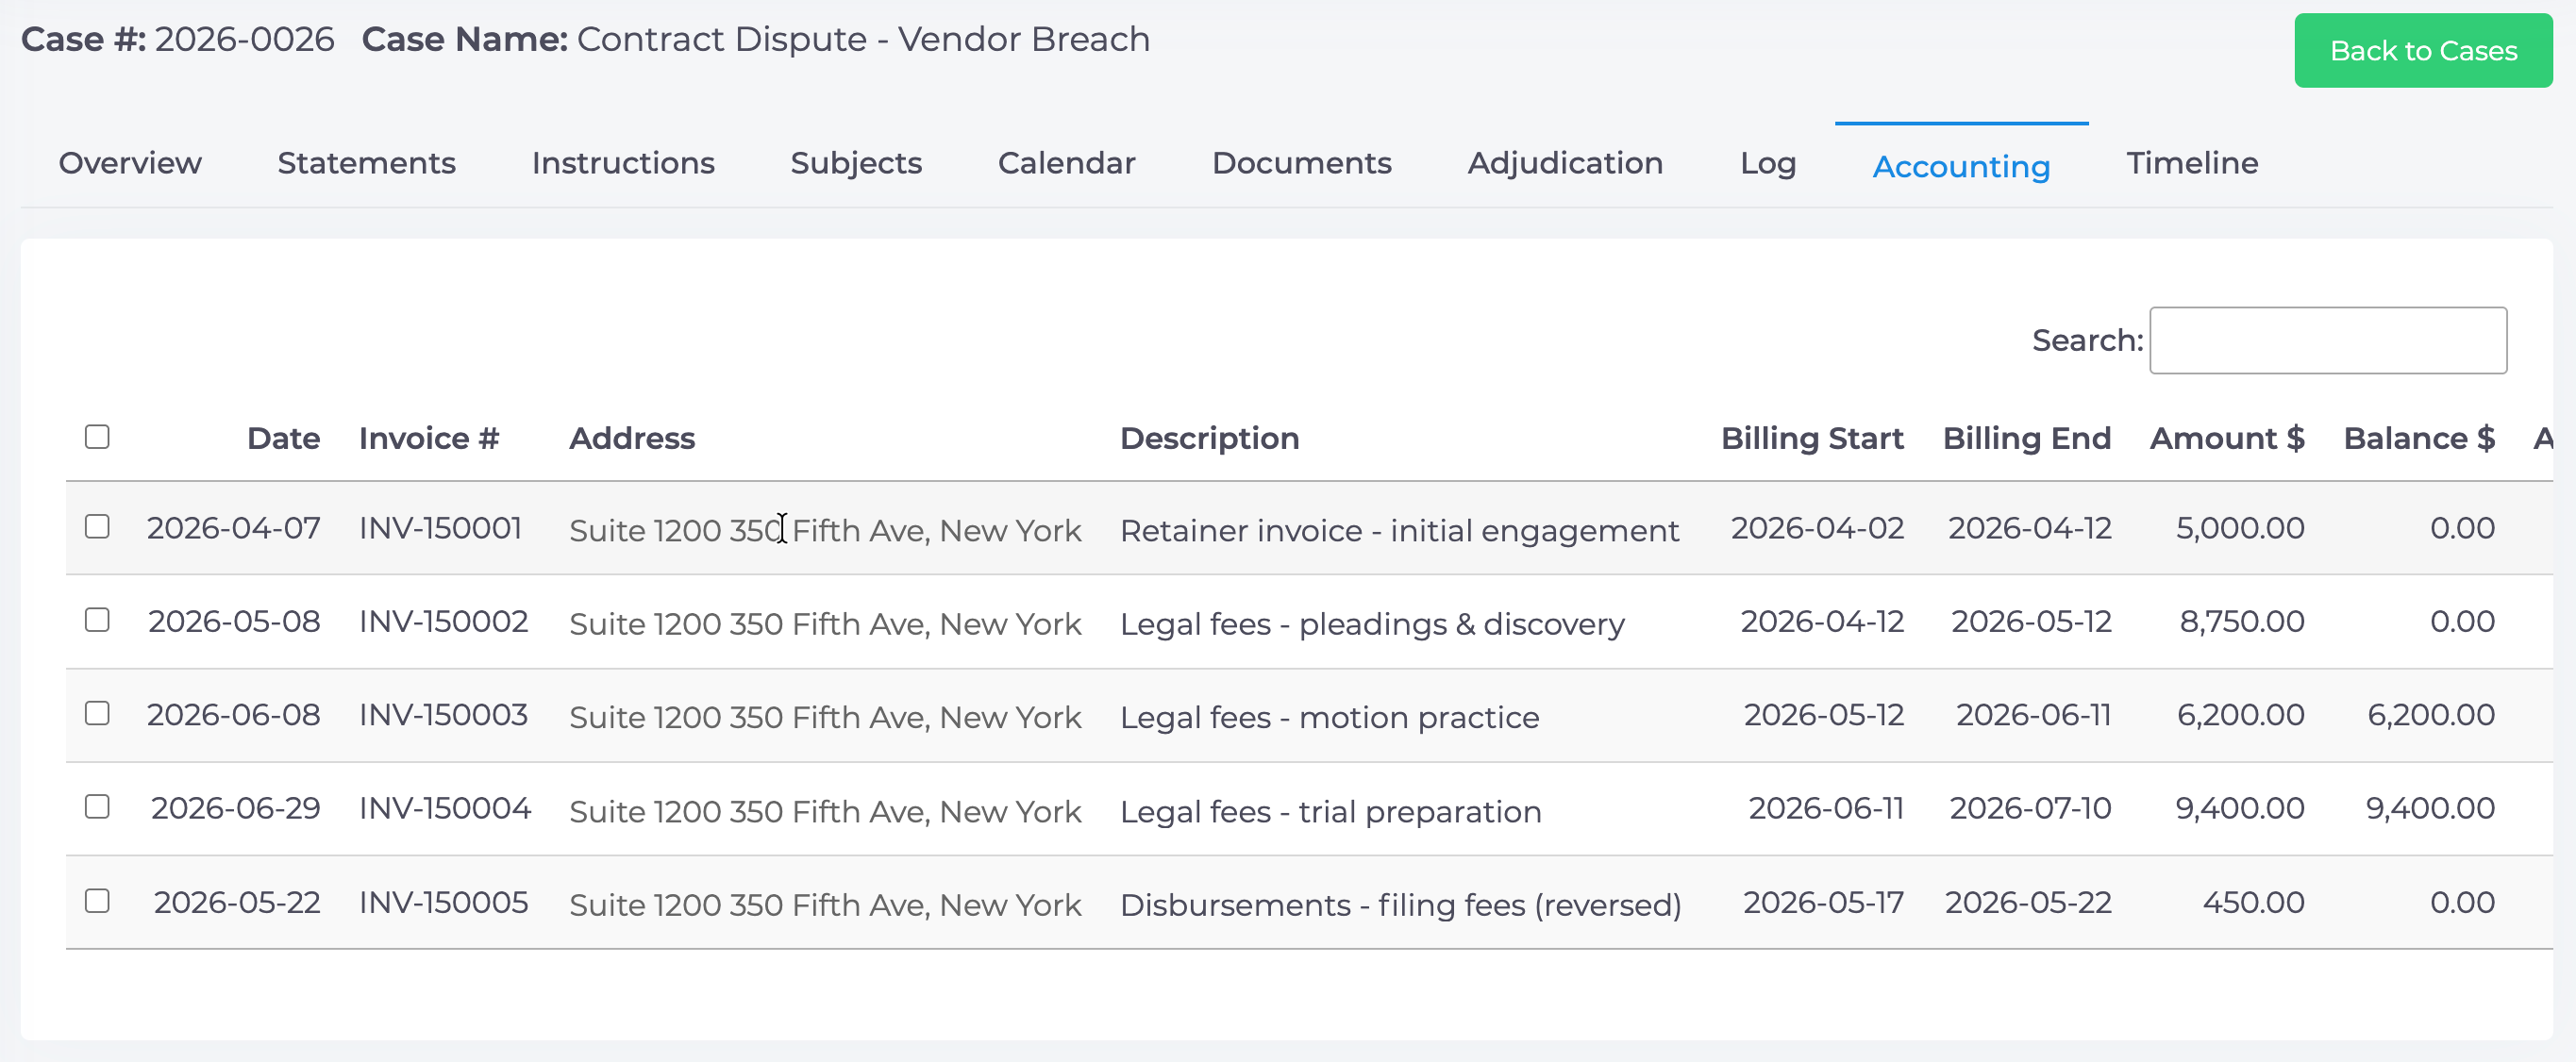Click amount 450.00 cell

click(2254, 902)
